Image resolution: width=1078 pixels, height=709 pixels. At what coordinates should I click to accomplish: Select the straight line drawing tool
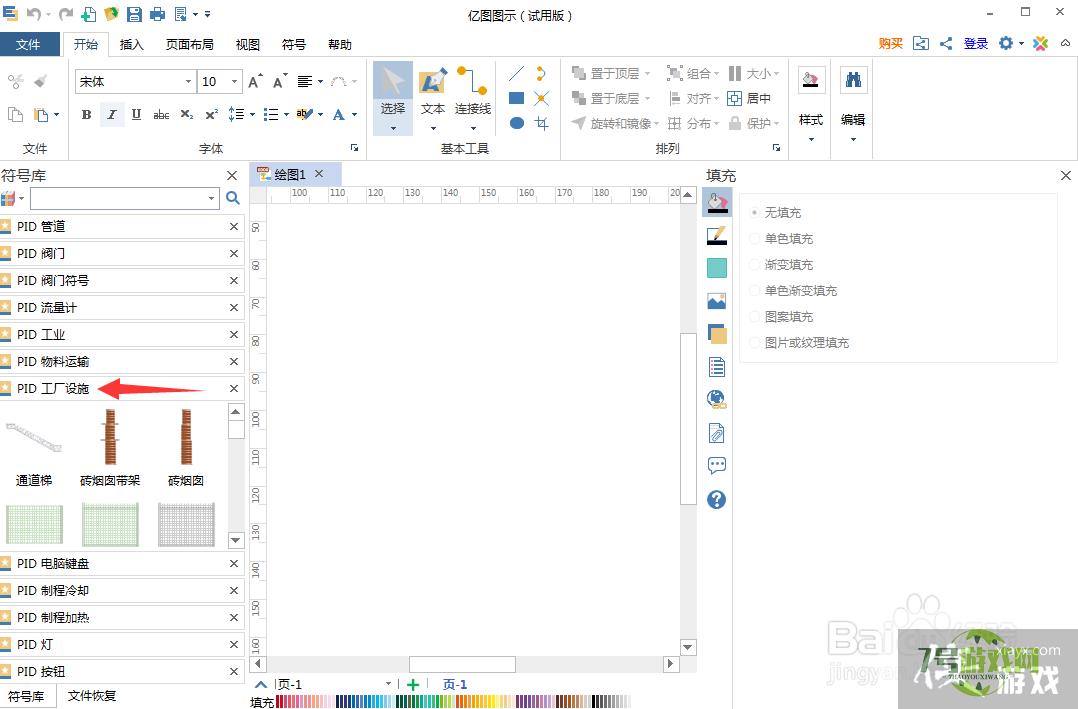click(x=516, y=73)
